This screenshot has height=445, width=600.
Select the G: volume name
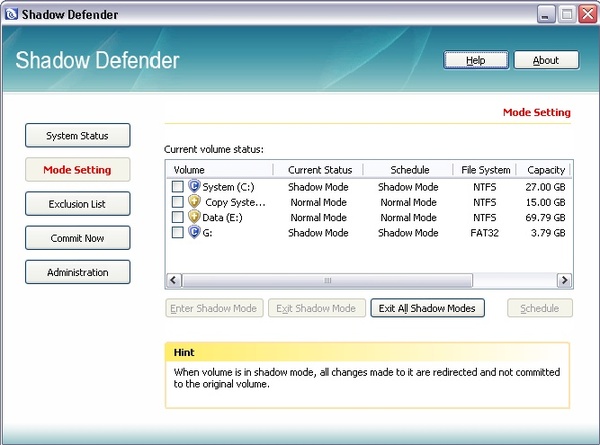[207, 233]
